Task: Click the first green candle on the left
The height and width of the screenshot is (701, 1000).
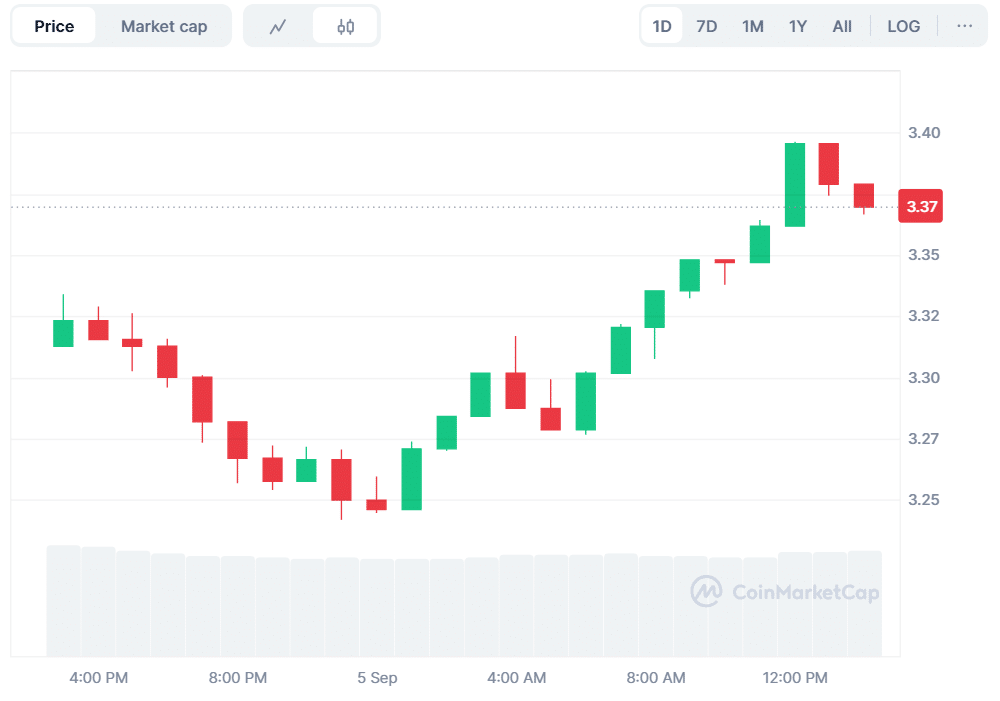Action: pos(63,333)
